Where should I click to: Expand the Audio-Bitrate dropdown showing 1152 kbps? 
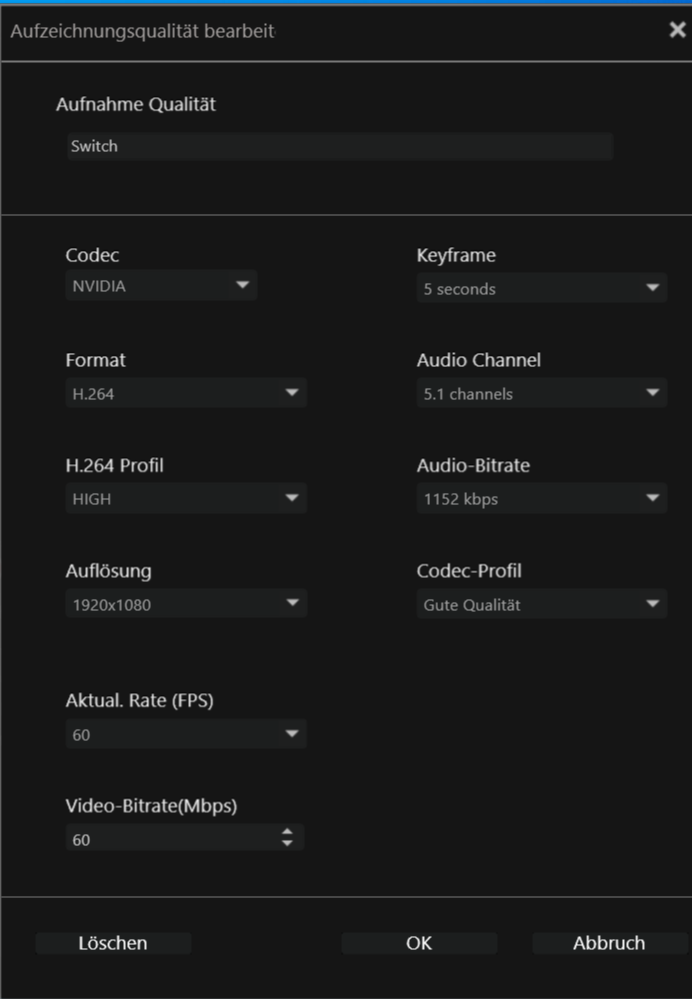tap(541, 499)
